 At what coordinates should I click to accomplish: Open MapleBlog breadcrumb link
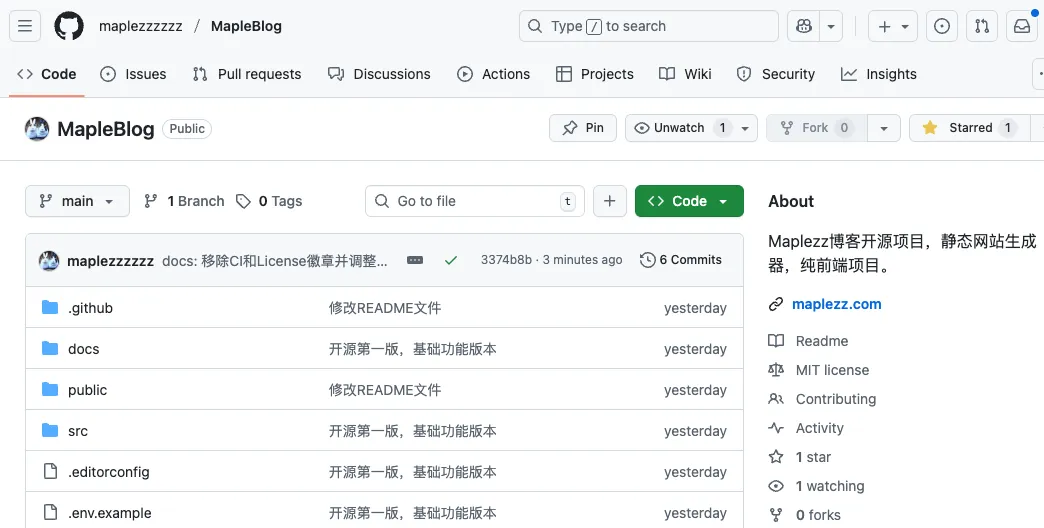[x=246, y=26]
